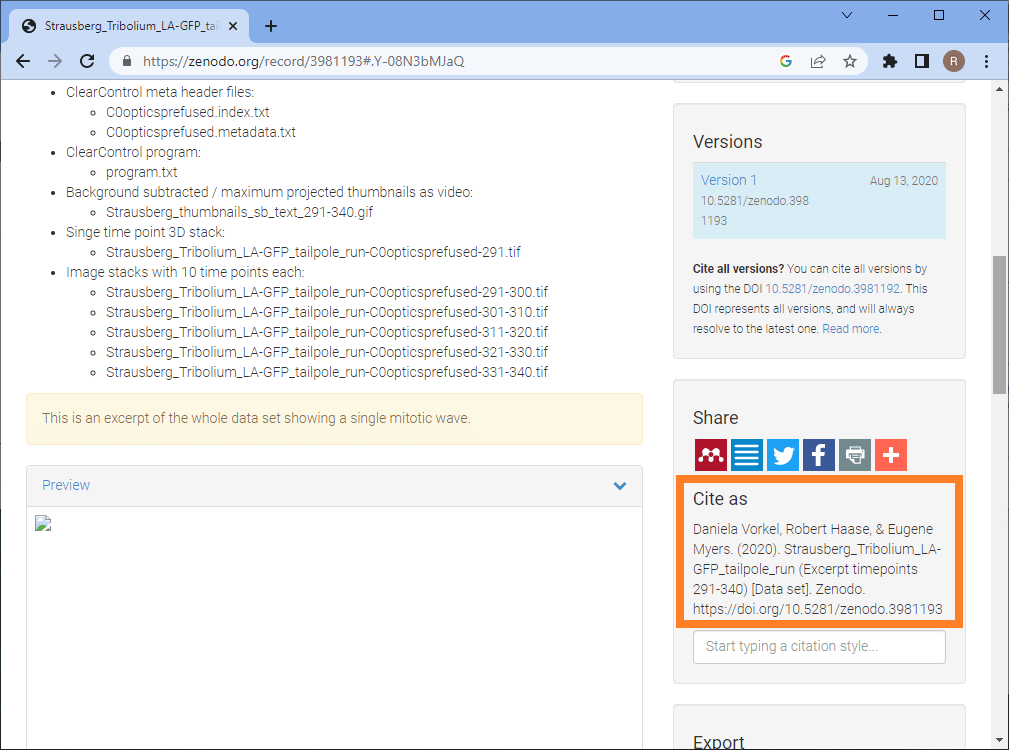Share the record on Twitter

point(783,455)
